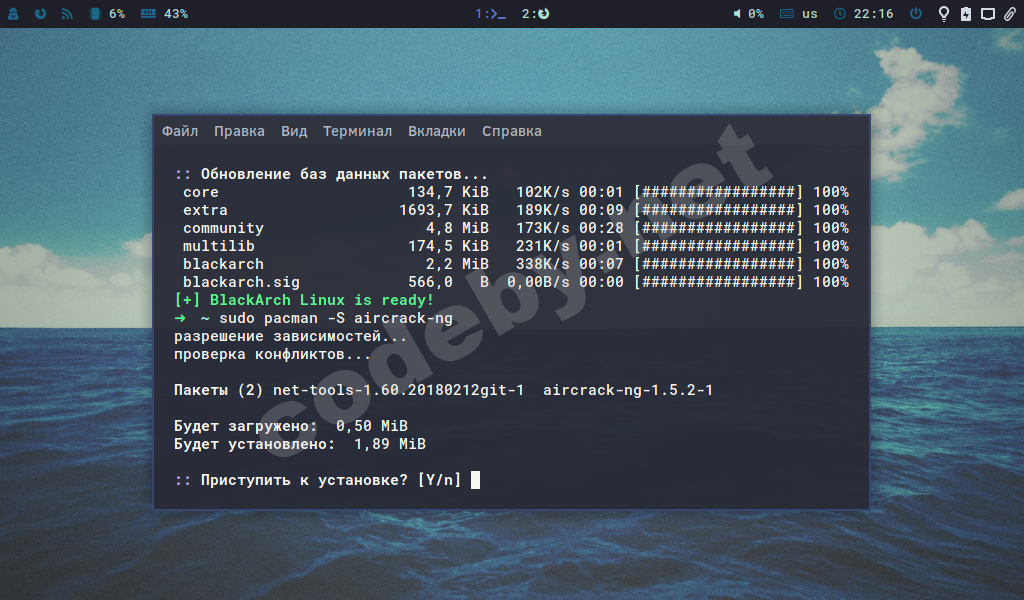Click the '1693,7 KiB' extra size value

click(x=444, y=210)
